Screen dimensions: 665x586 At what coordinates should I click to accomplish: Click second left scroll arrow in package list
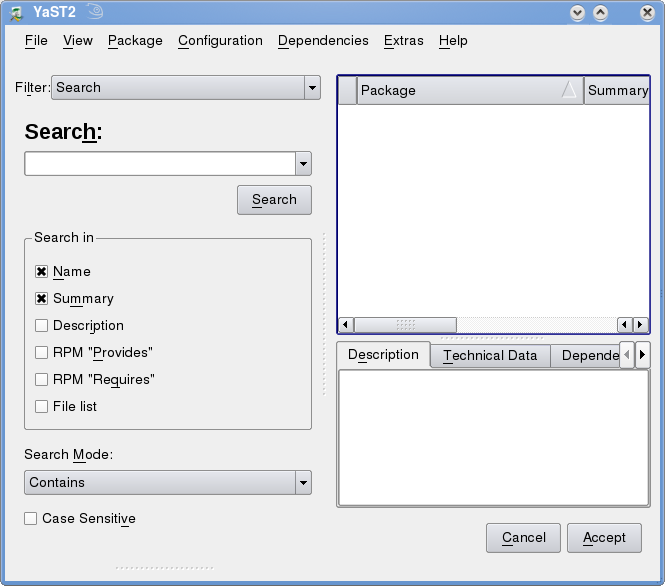click(x=624, y=325)
